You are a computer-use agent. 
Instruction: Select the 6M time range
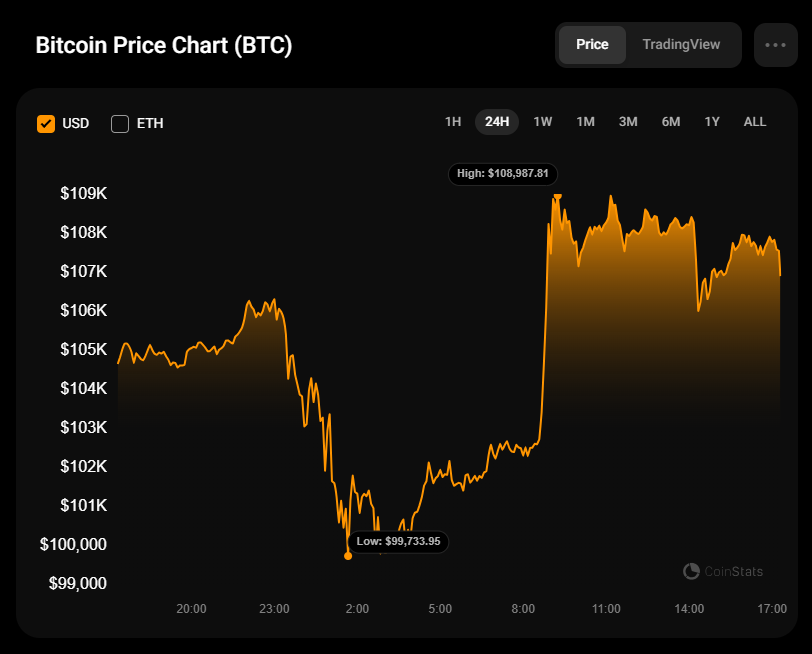coord(671,122)
